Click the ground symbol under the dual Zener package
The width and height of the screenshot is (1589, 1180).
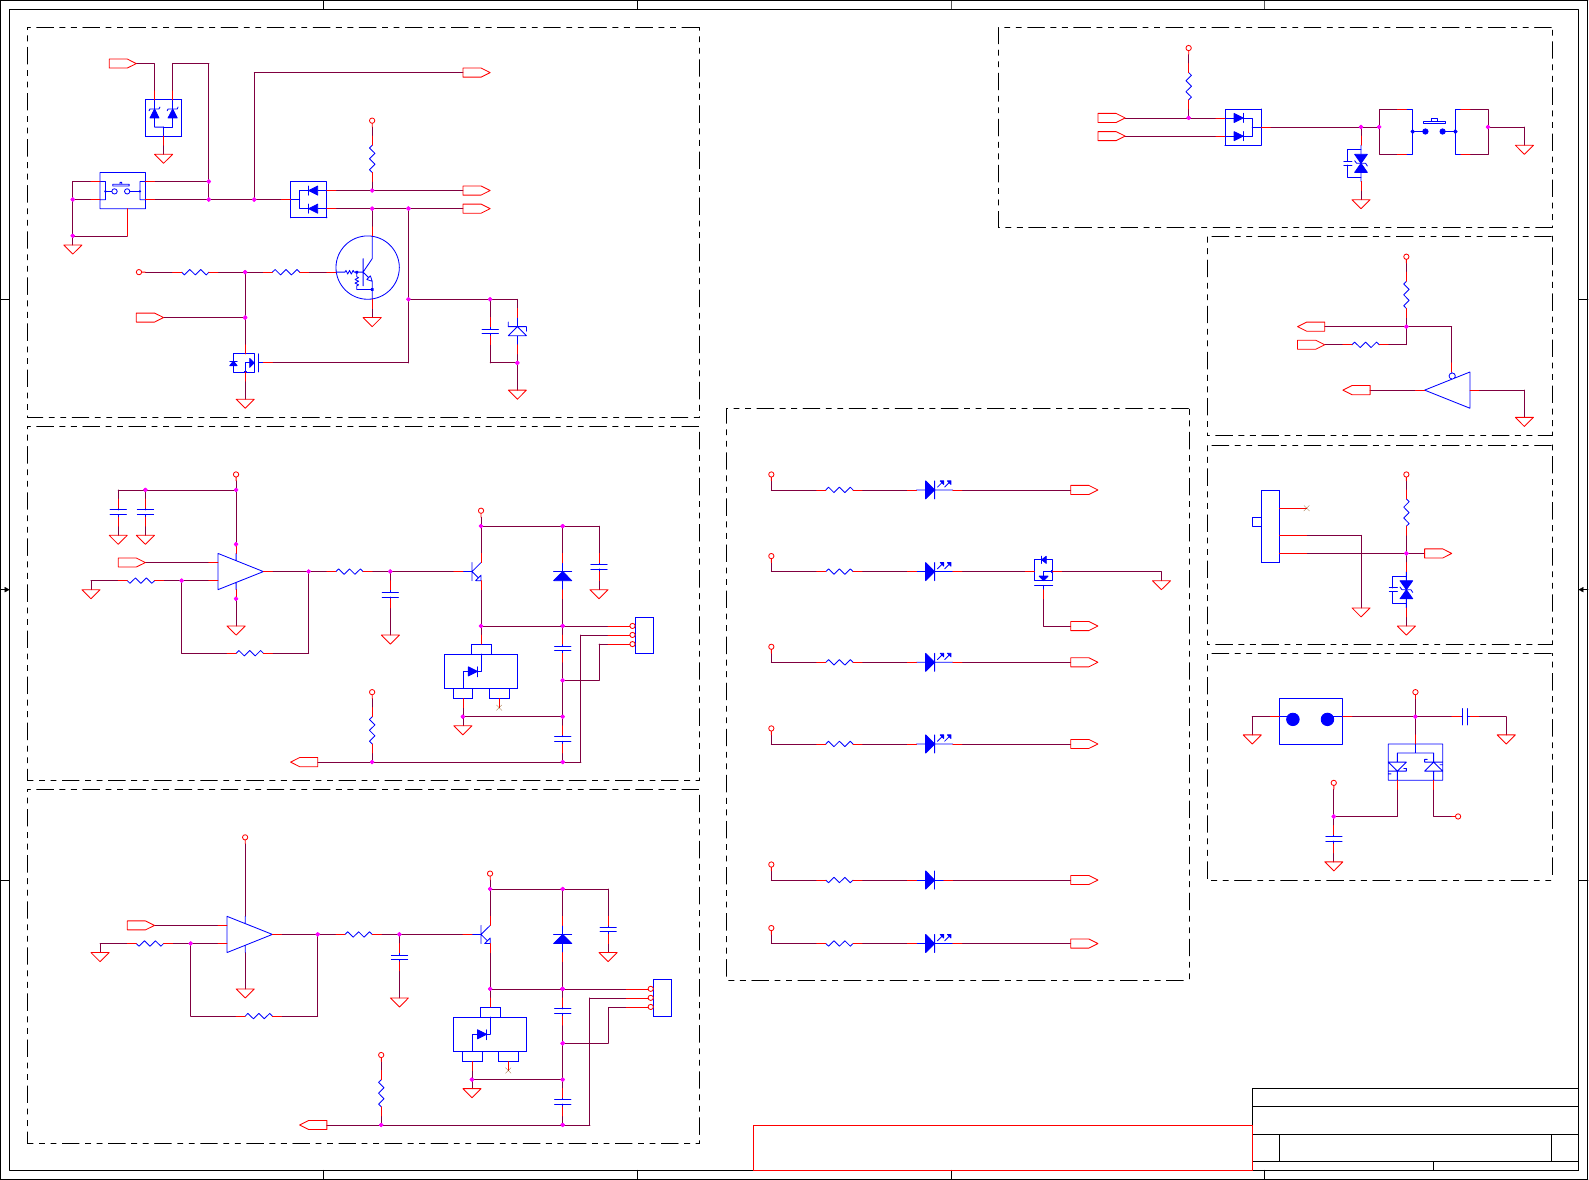(x=163, y=157)
